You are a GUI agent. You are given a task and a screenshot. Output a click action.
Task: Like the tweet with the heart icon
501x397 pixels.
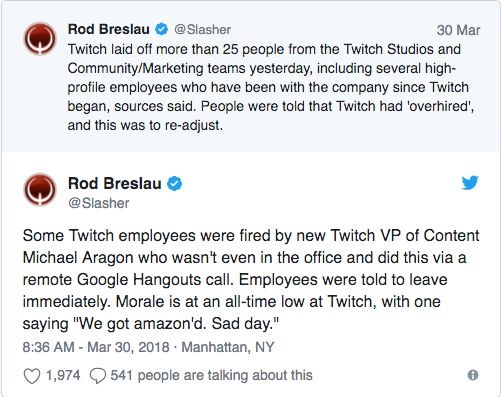tap(32, 376)
